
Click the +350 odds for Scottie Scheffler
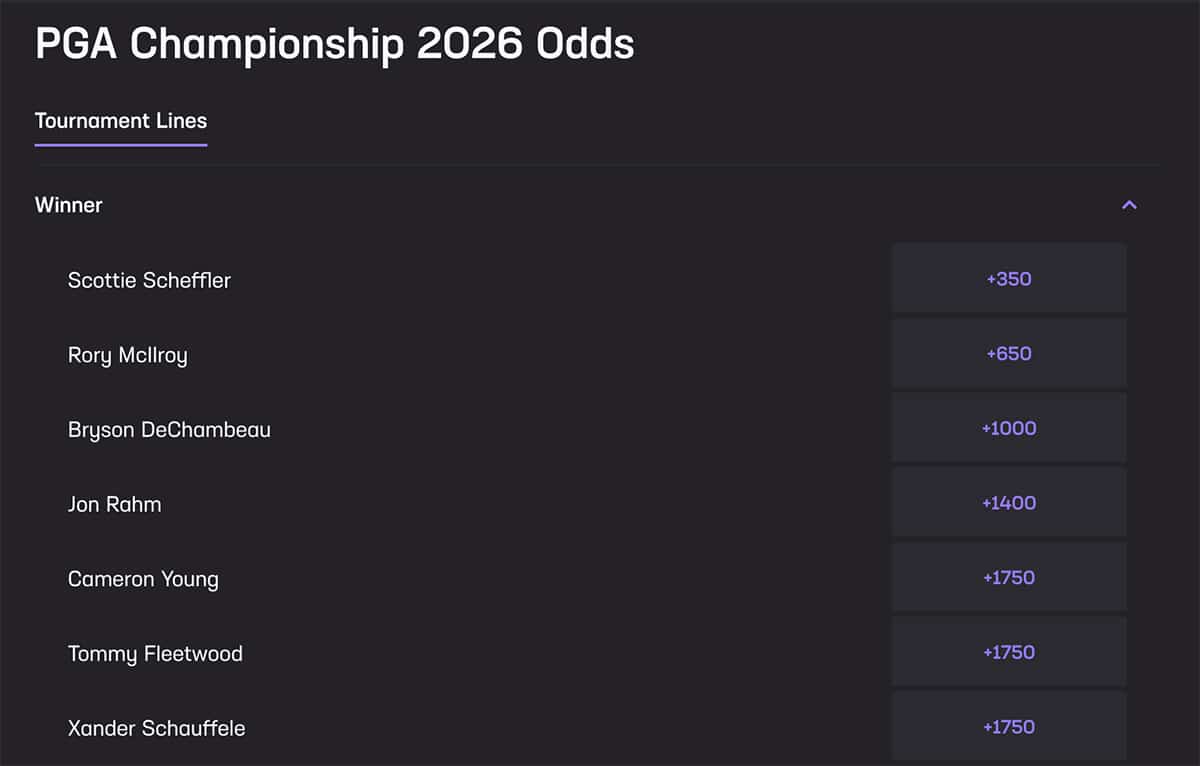pyautogui.click(x=1008, y=278)
